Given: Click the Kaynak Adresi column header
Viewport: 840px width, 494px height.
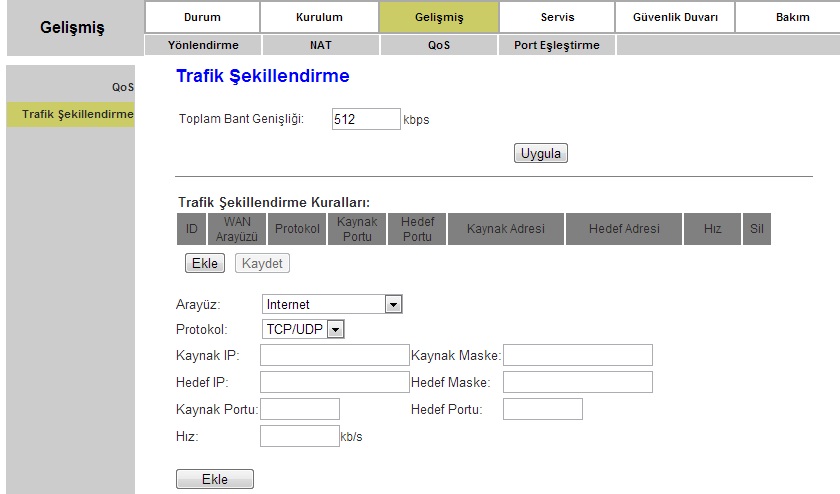Looking at the screenshot, I should point(506,229).
